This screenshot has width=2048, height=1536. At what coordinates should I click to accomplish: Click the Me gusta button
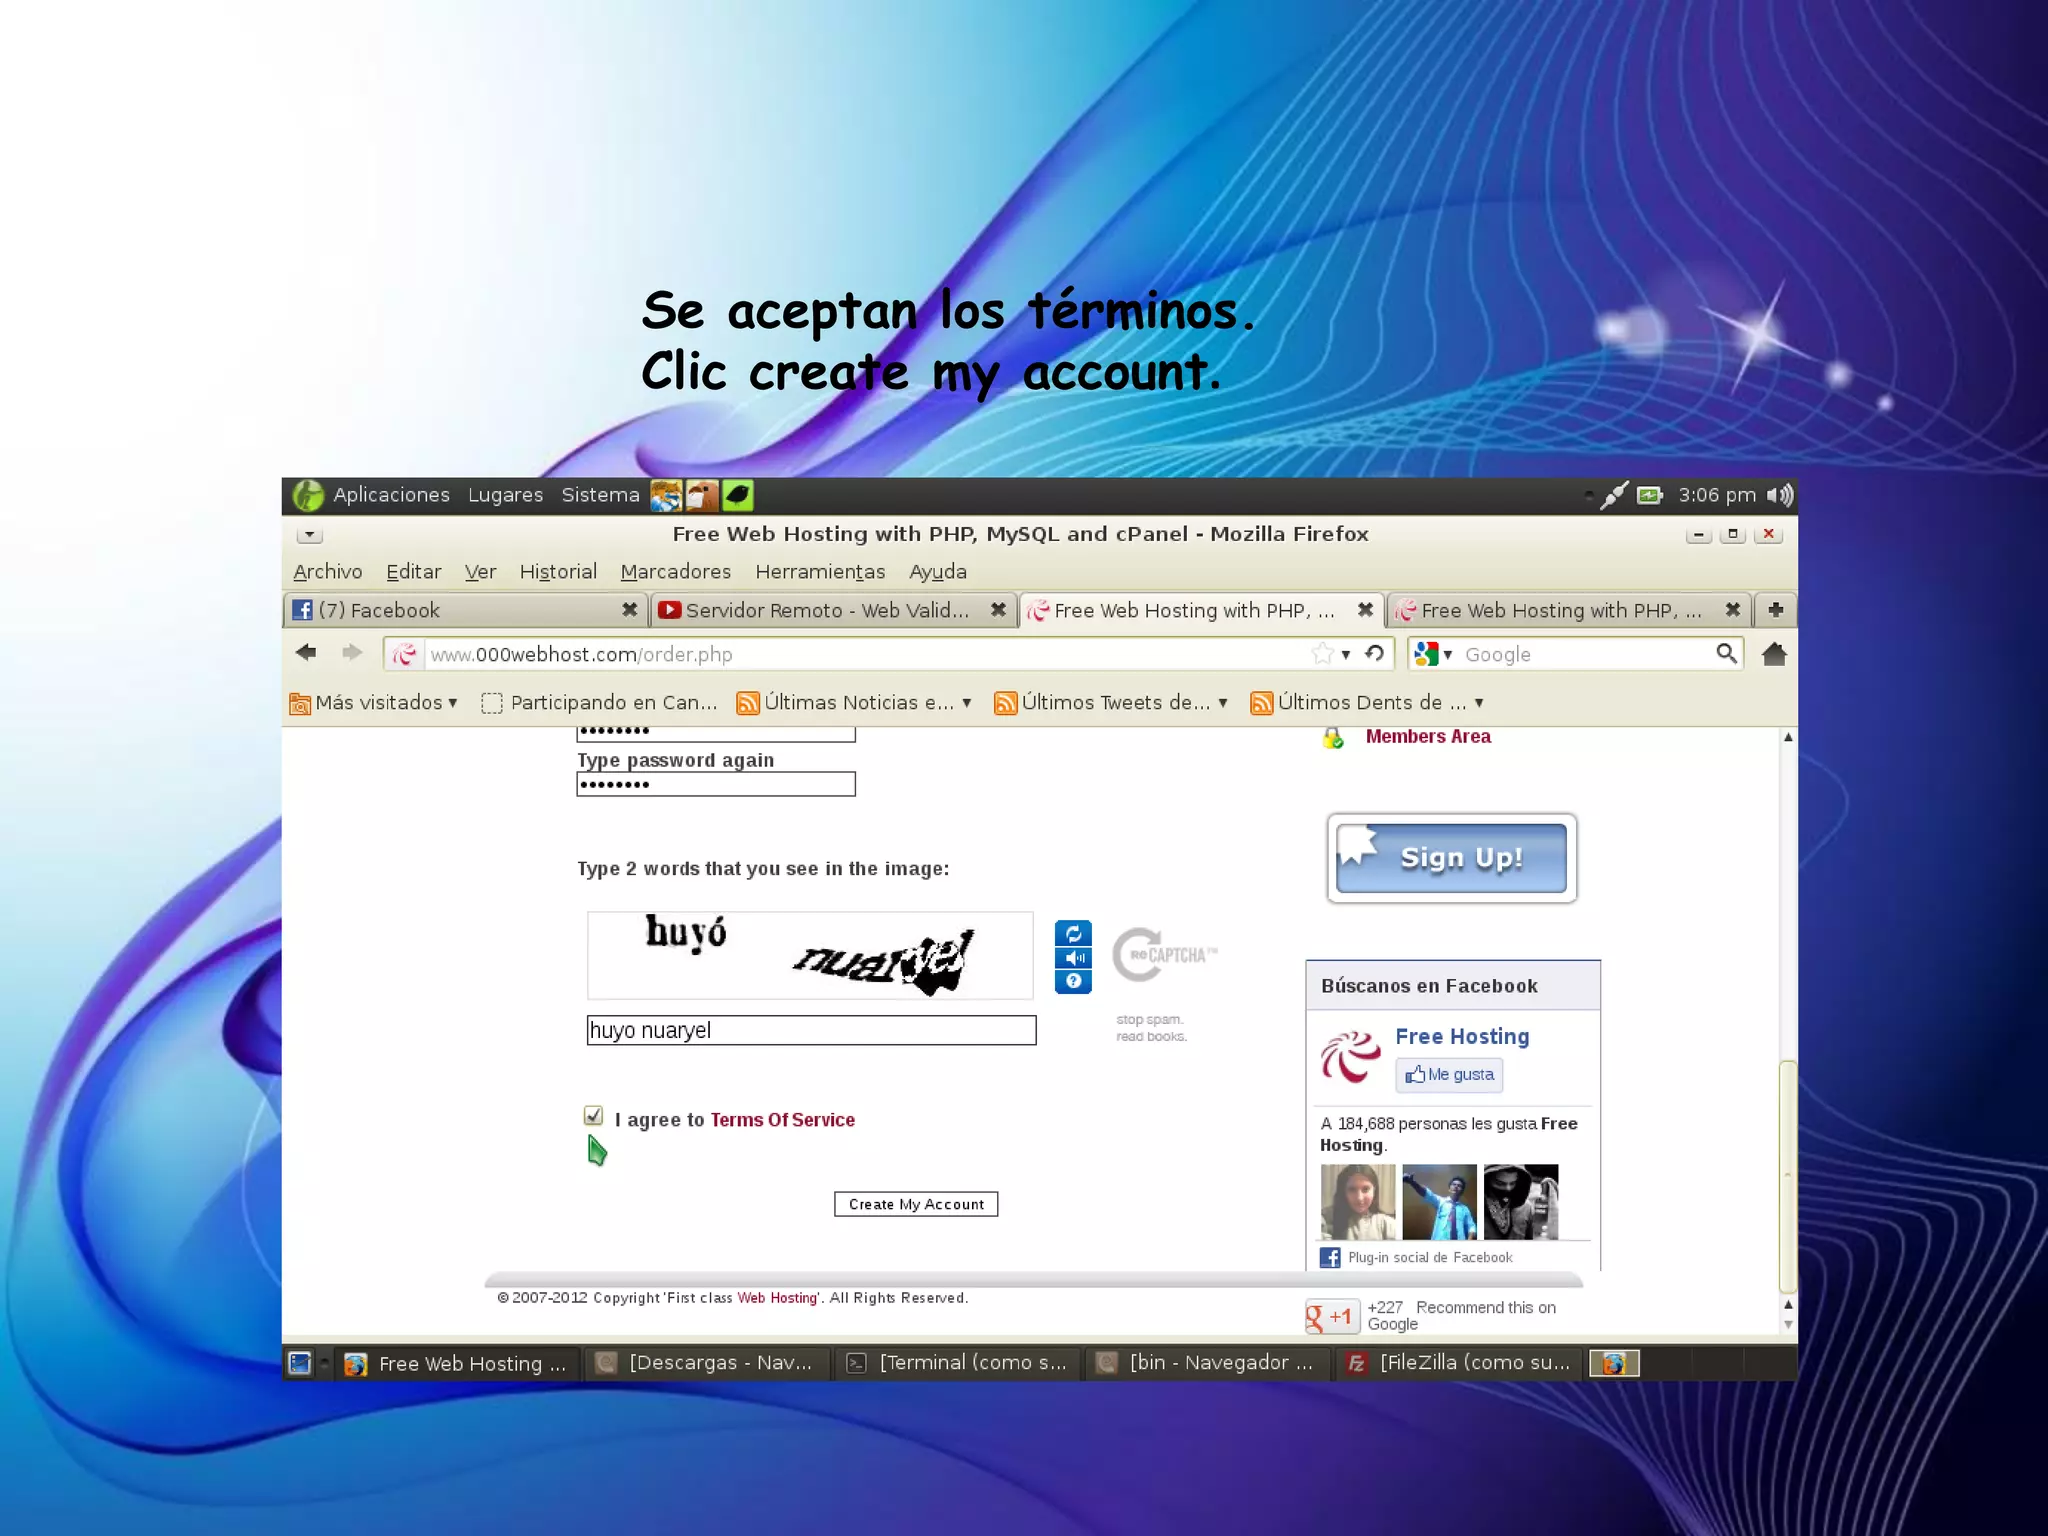[1449, 1075]
